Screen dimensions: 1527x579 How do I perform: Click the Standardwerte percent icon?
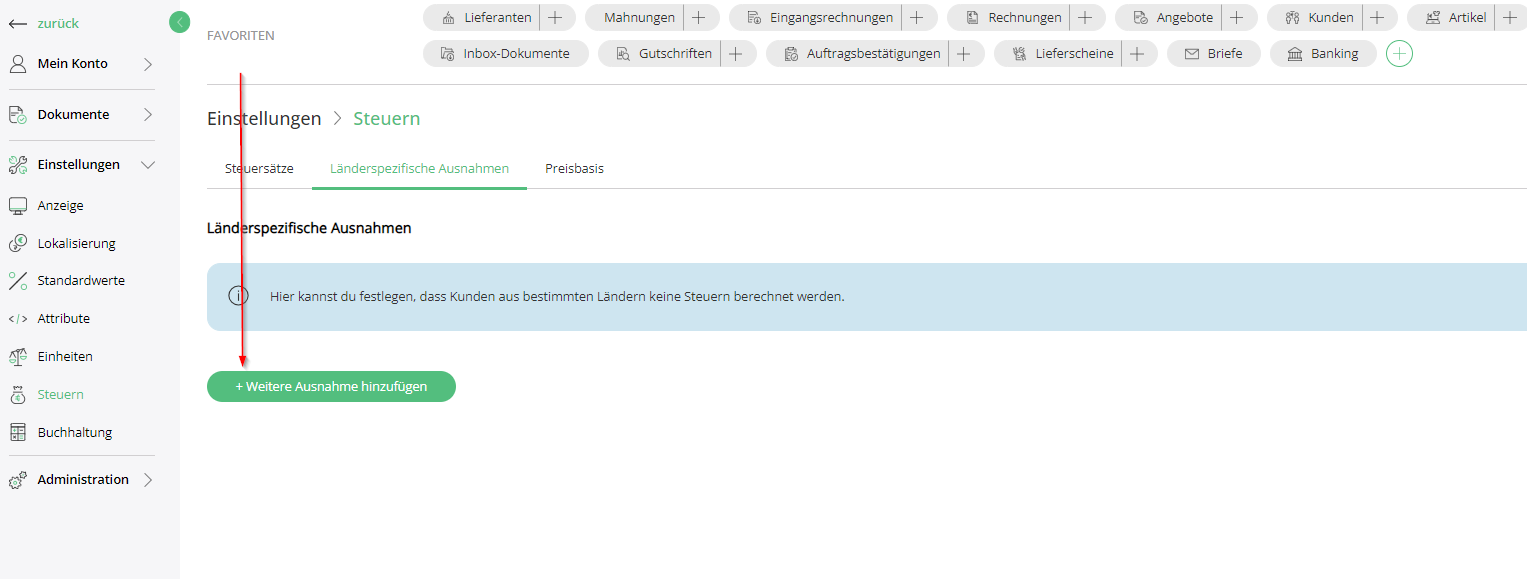[18, 281]
